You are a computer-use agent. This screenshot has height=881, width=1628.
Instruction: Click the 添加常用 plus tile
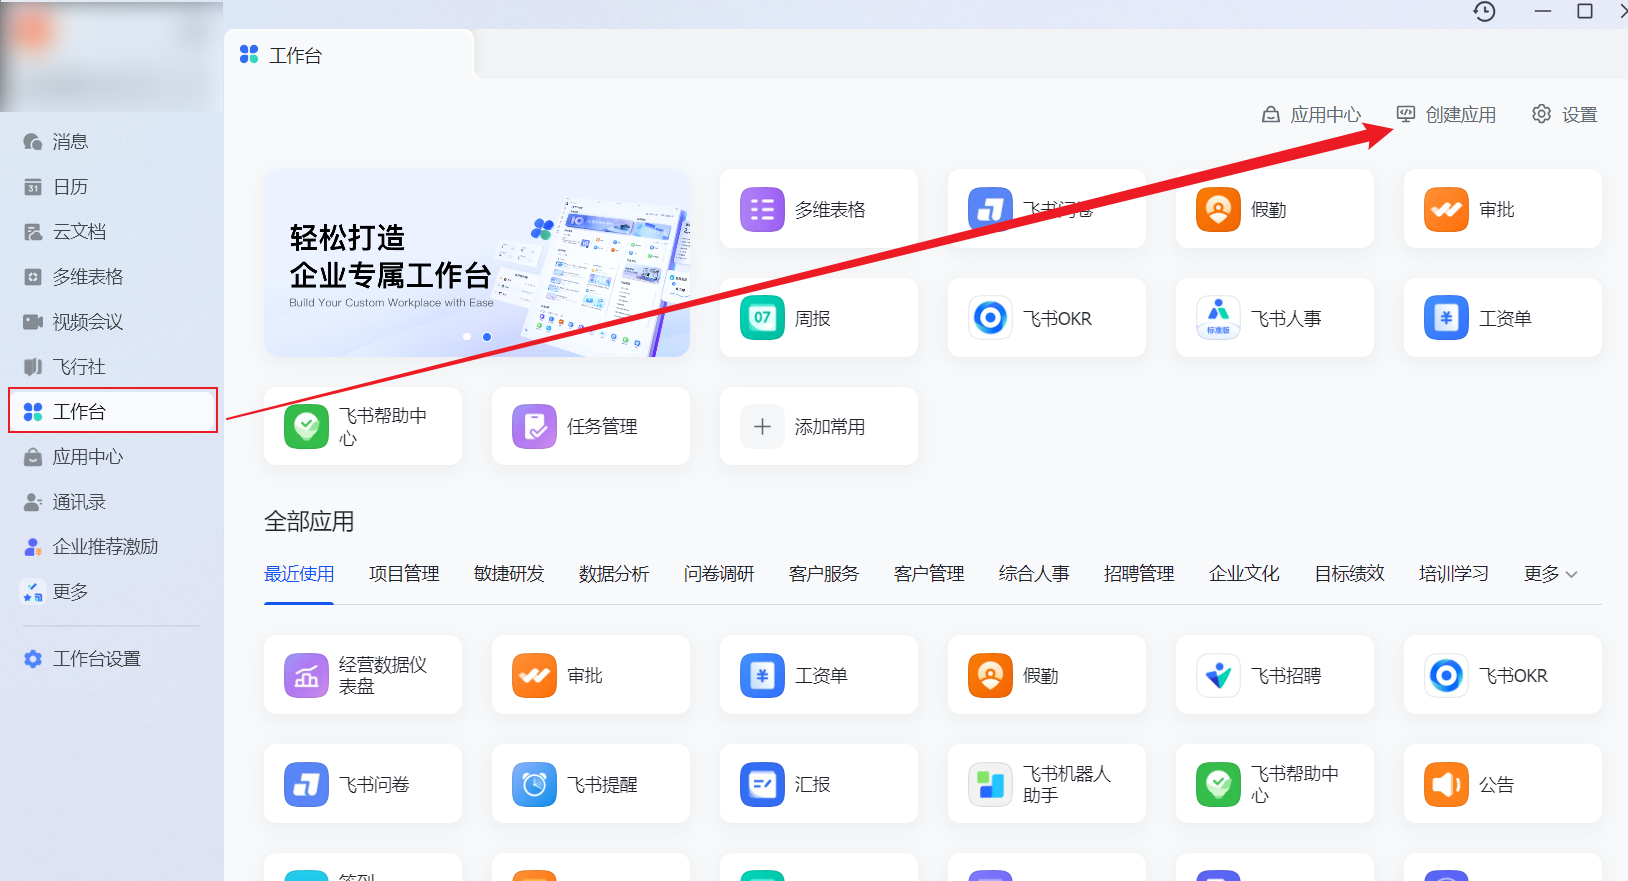[818, 426]
